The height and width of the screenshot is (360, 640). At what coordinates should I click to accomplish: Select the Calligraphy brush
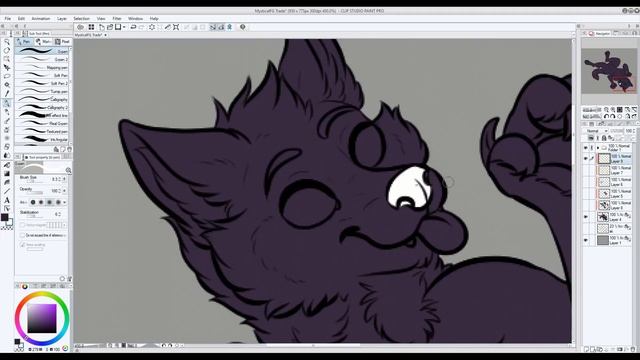coord(42,100)
